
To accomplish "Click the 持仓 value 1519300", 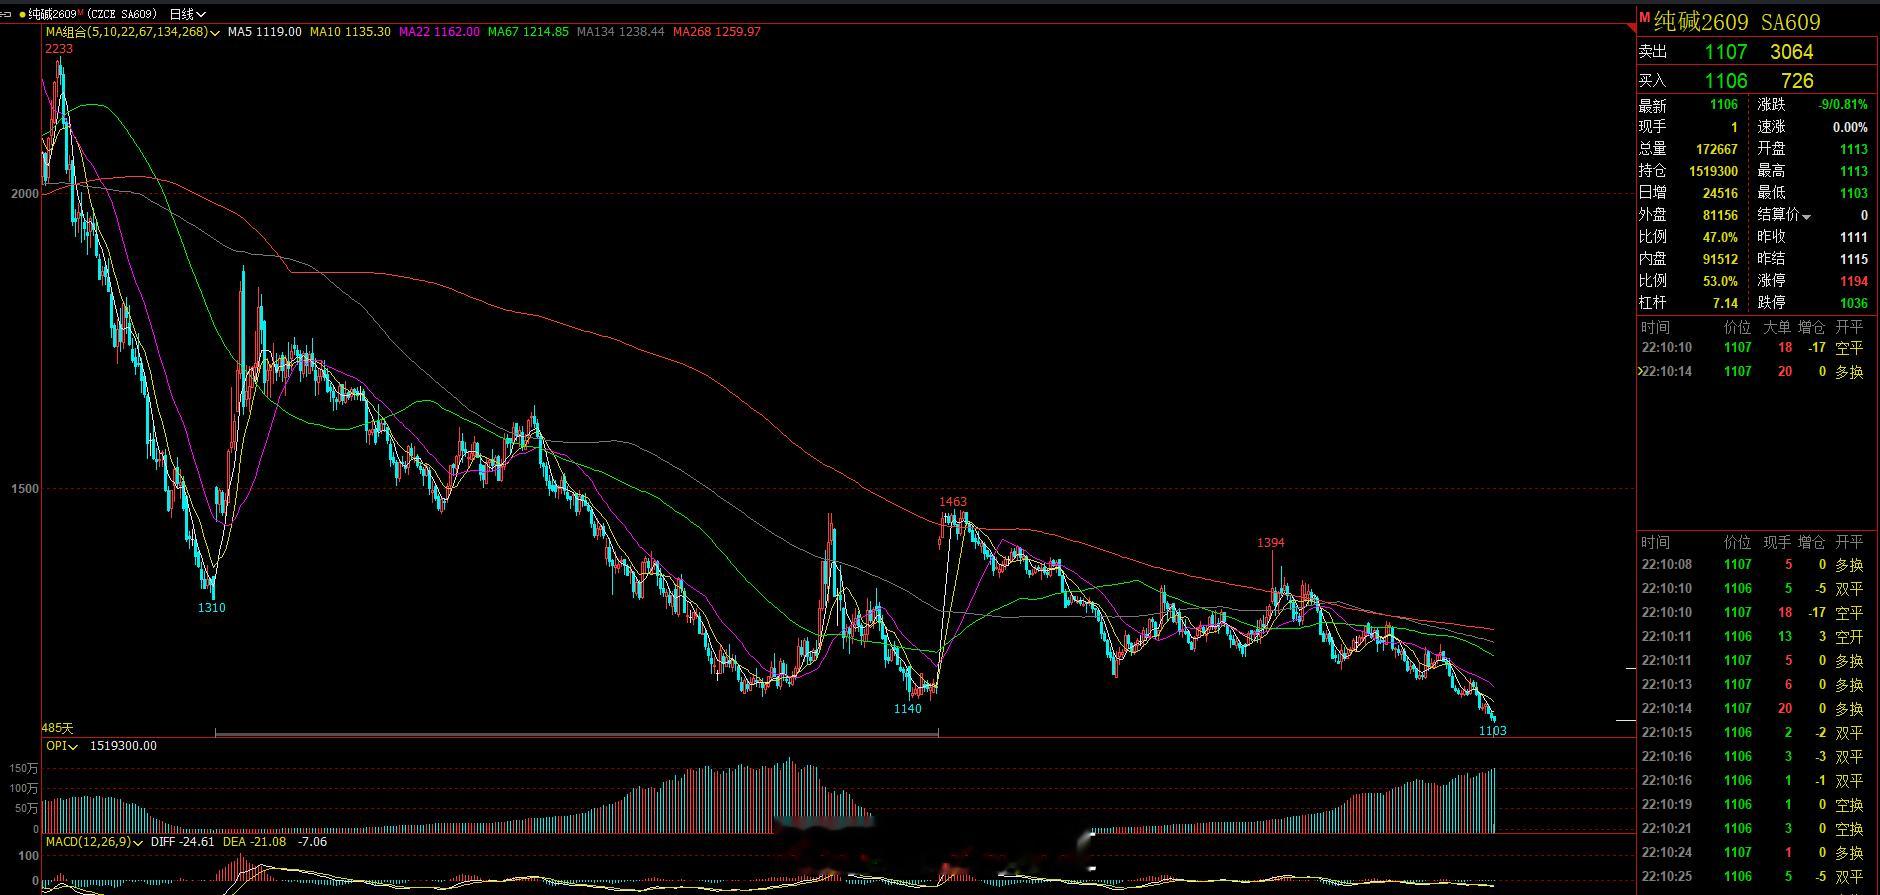I will pyautogui.click(x=1713, y=171).
